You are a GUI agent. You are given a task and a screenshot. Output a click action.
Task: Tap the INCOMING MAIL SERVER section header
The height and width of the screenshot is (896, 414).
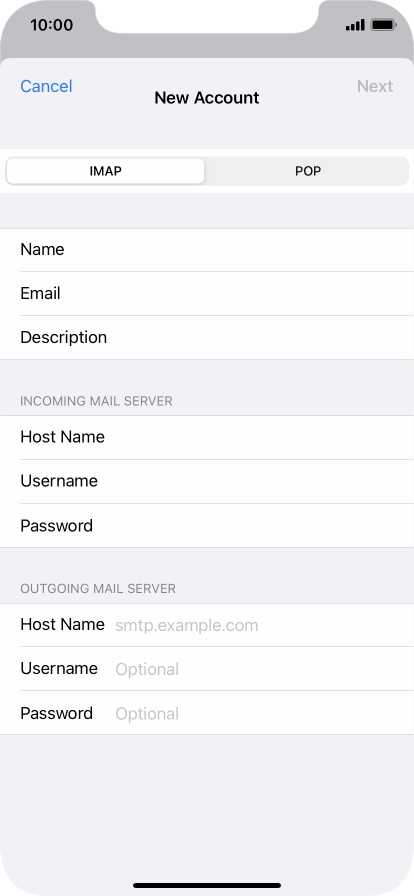[x=96, y=401]
